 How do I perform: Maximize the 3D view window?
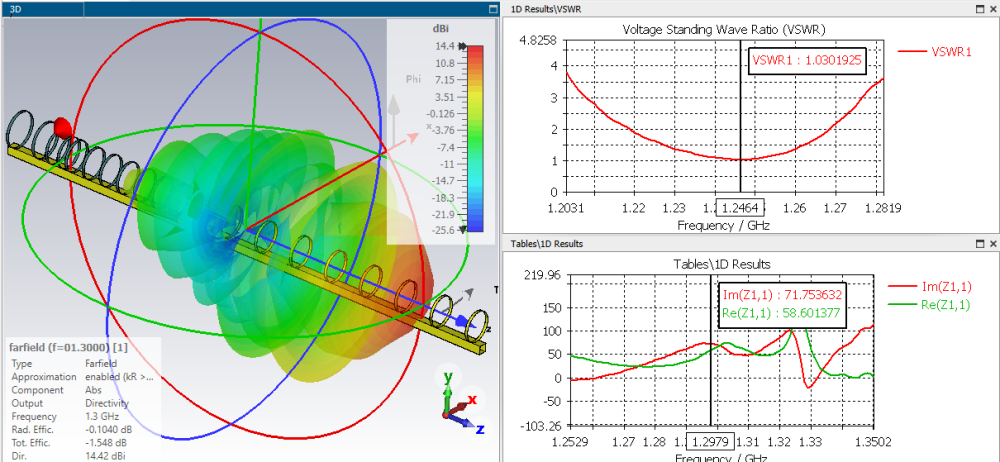click(492, 9)
